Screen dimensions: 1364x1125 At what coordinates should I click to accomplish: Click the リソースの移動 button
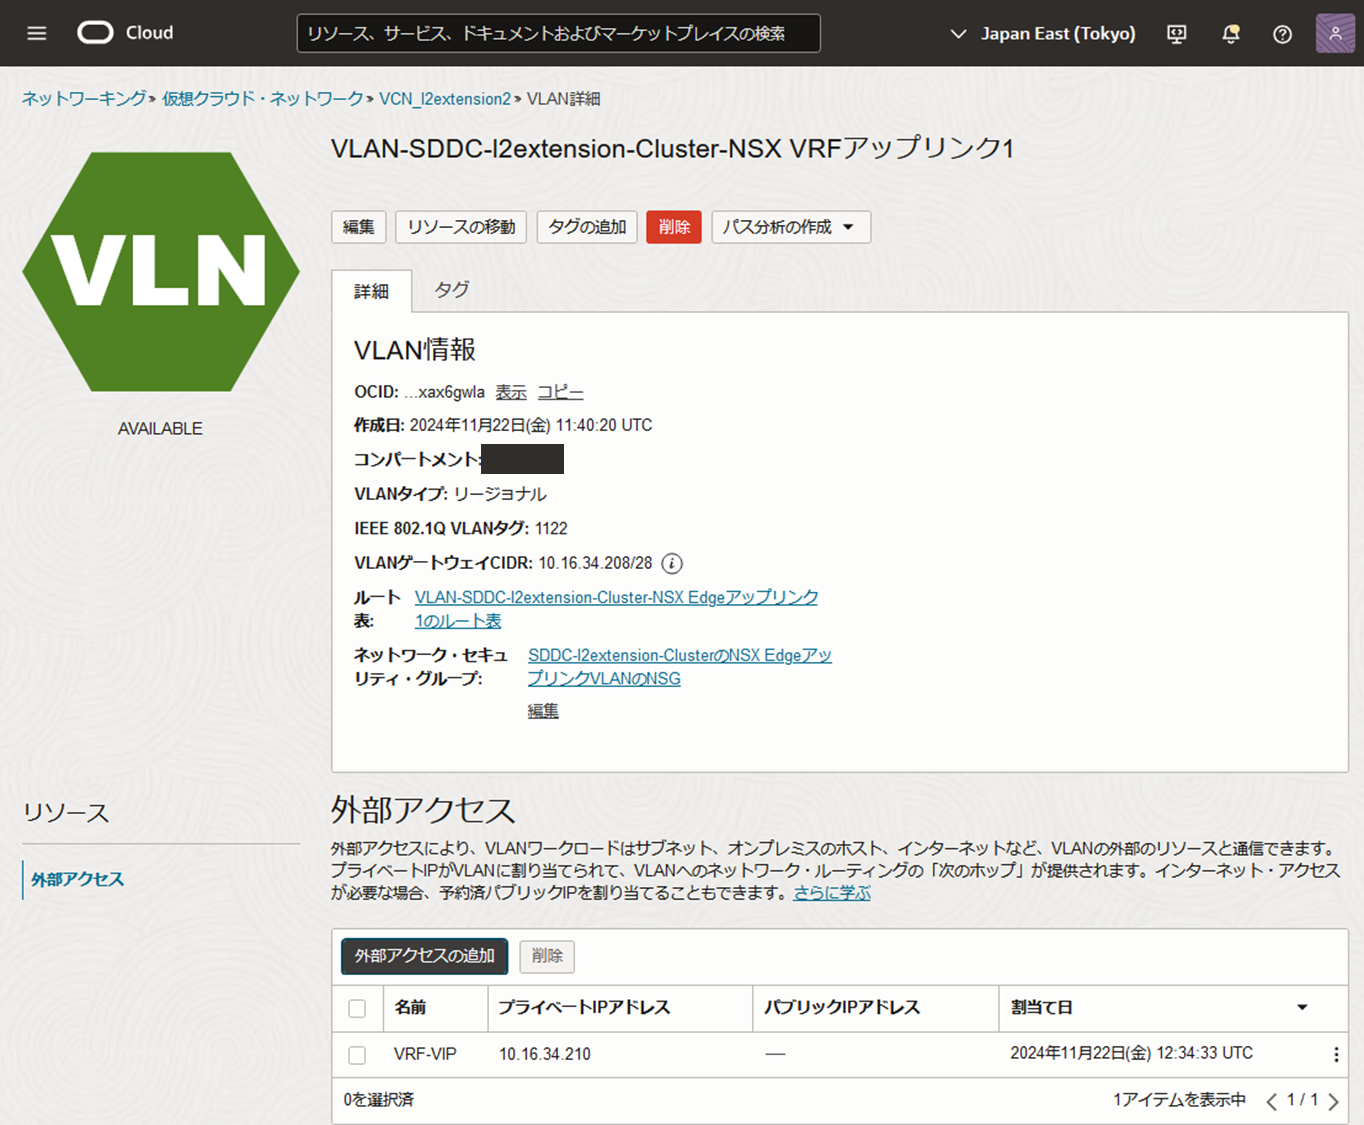click(x=462, y=227)
